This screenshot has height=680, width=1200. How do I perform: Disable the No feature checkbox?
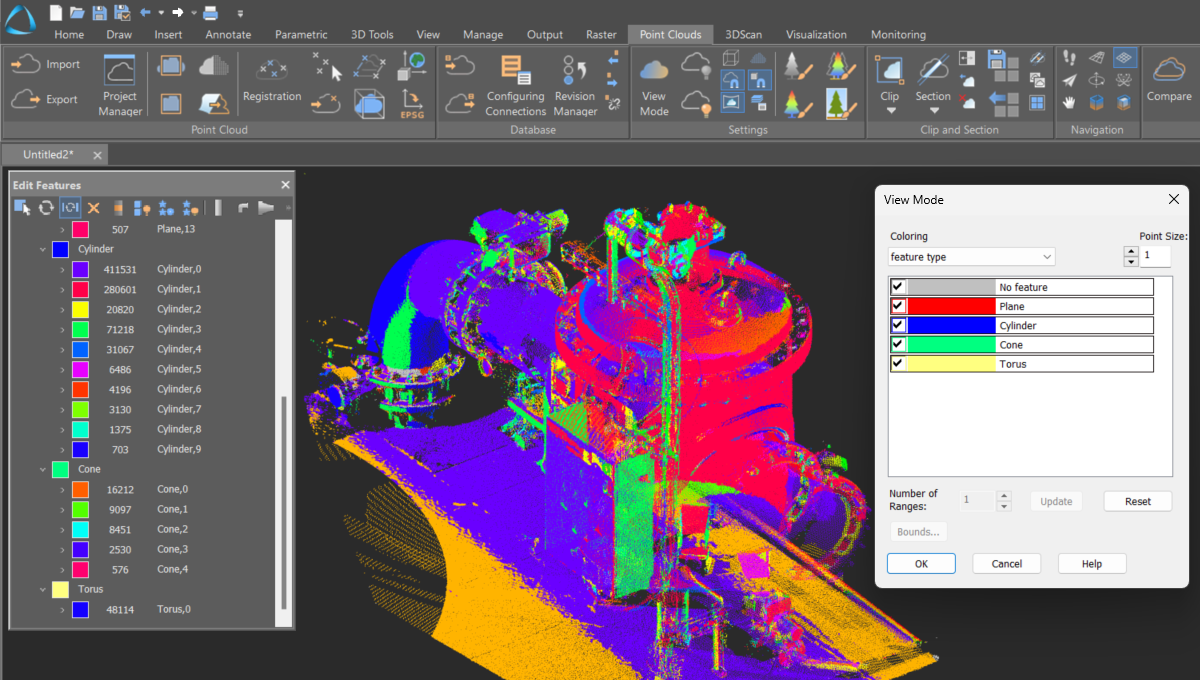tap(897, 286)
